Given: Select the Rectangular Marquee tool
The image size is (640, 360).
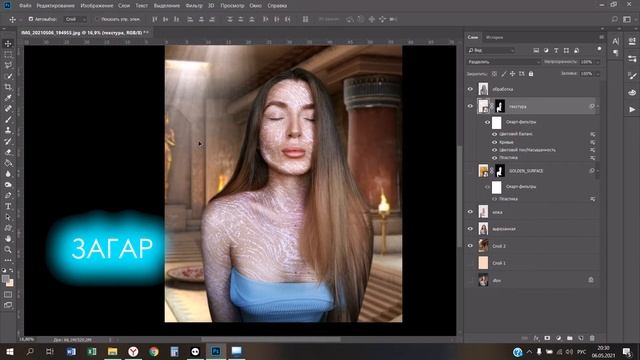Looking at the screenshot, I should (8, 54).
